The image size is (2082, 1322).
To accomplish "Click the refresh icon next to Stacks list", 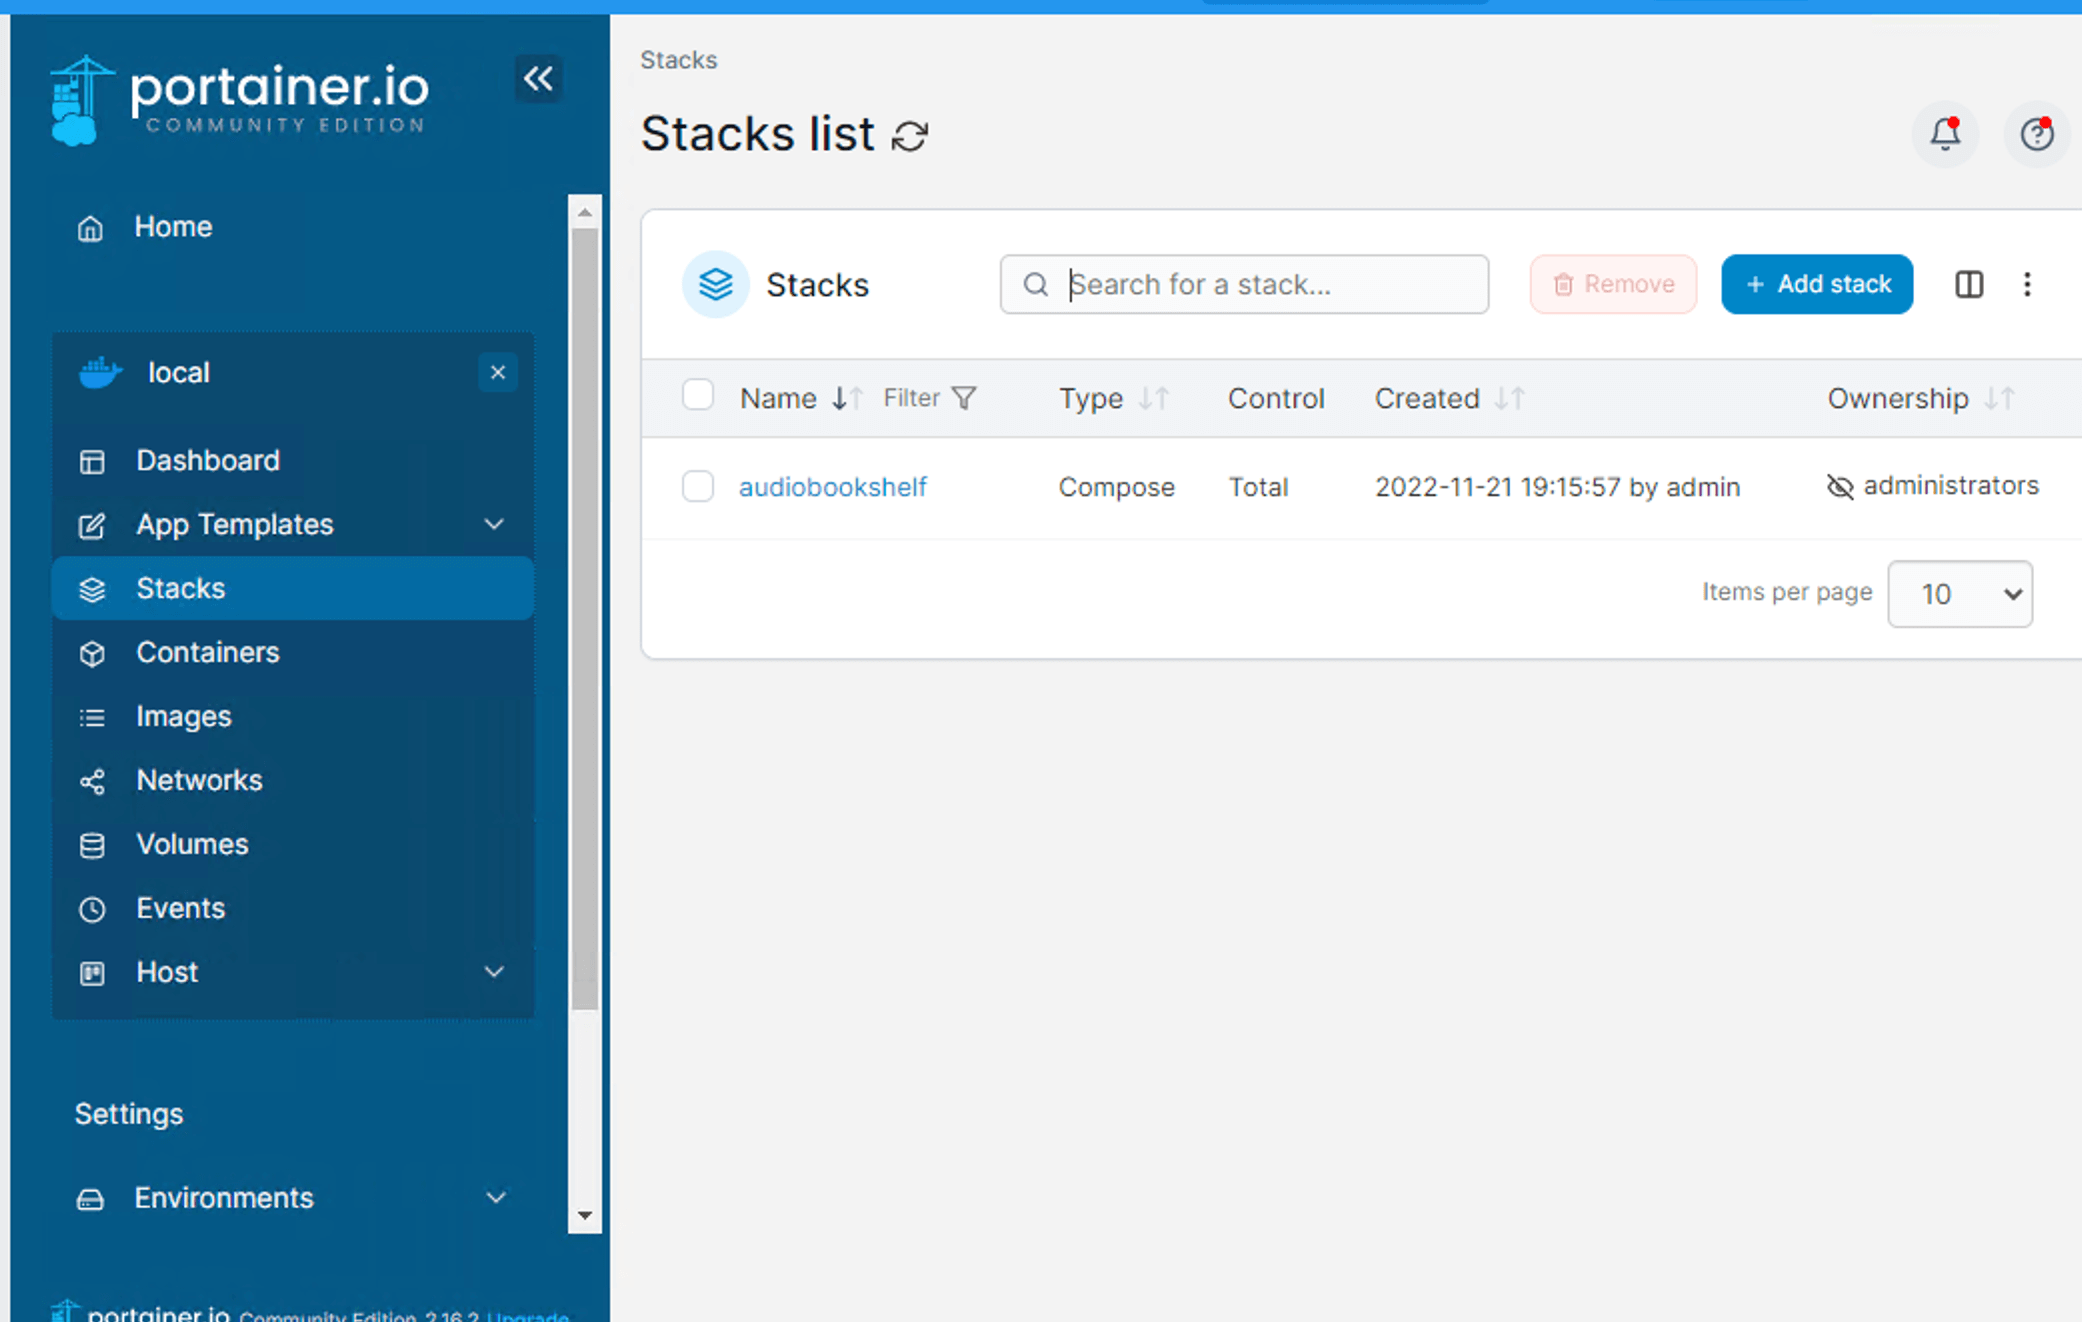I will pyautogui.click(x=910, y=136).
